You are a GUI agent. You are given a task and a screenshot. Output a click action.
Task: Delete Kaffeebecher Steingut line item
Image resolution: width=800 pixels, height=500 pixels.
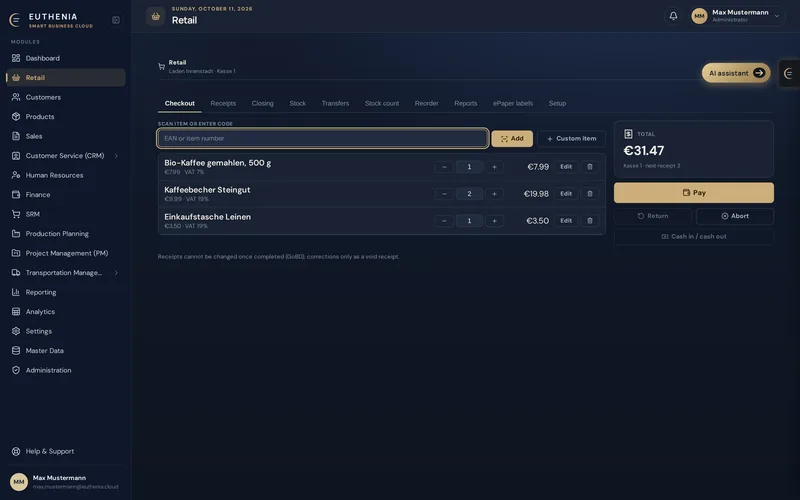[x=590, y=194]
